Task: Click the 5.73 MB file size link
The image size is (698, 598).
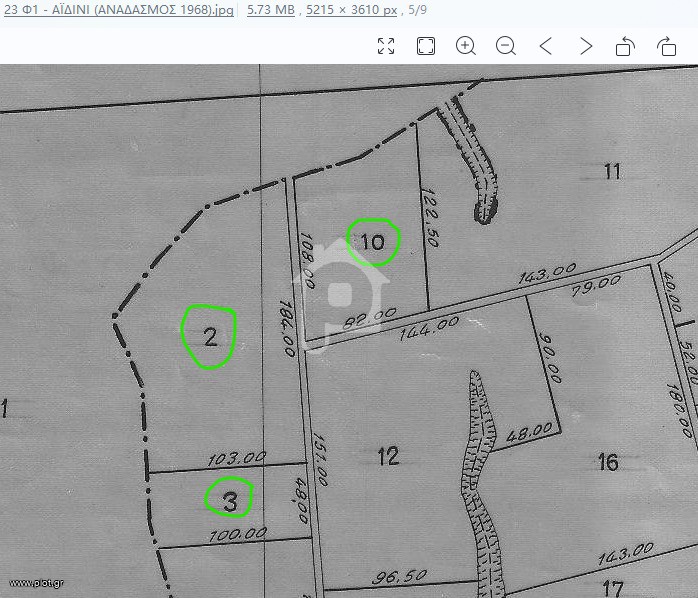Action: tap(271, 10)
